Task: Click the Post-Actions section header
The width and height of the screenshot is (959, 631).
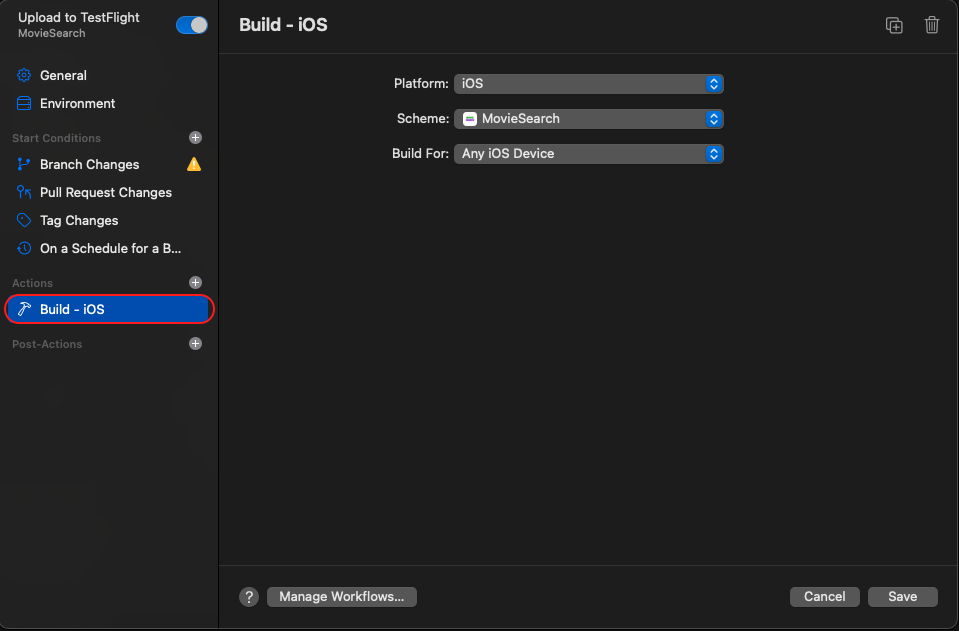Action: pos(47,344)
